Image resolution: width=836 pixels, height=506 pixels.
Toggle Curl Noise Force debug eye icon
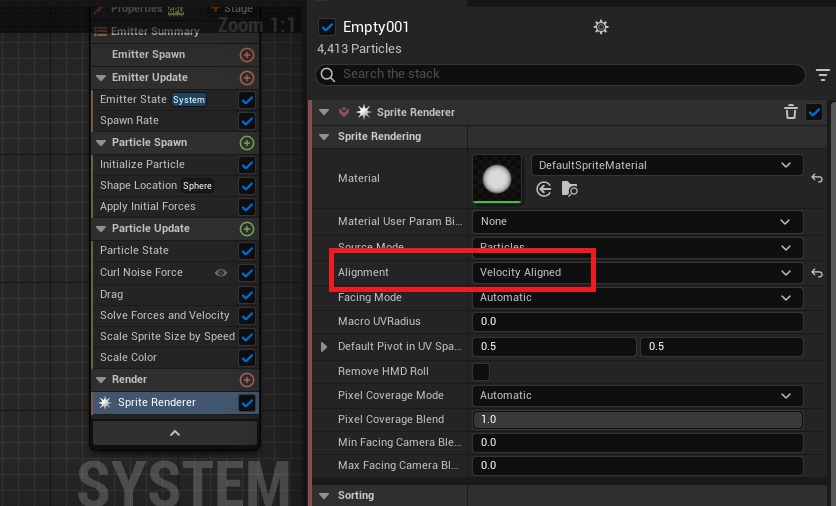click(x=221, y=273)
